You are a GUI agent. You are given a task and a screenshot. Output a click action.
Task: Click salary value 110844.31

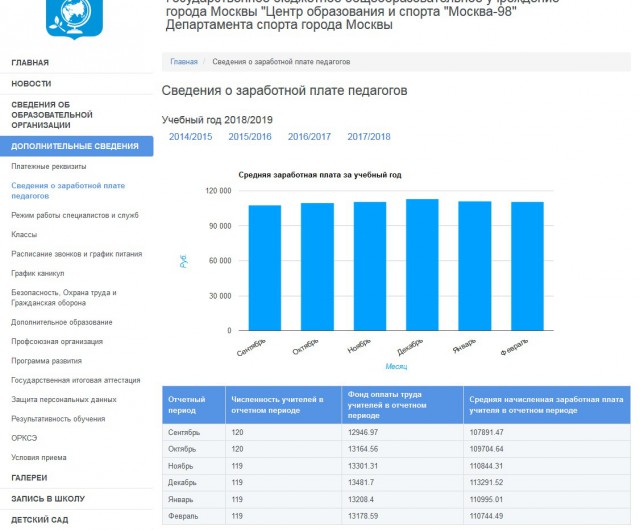[486, 466]
